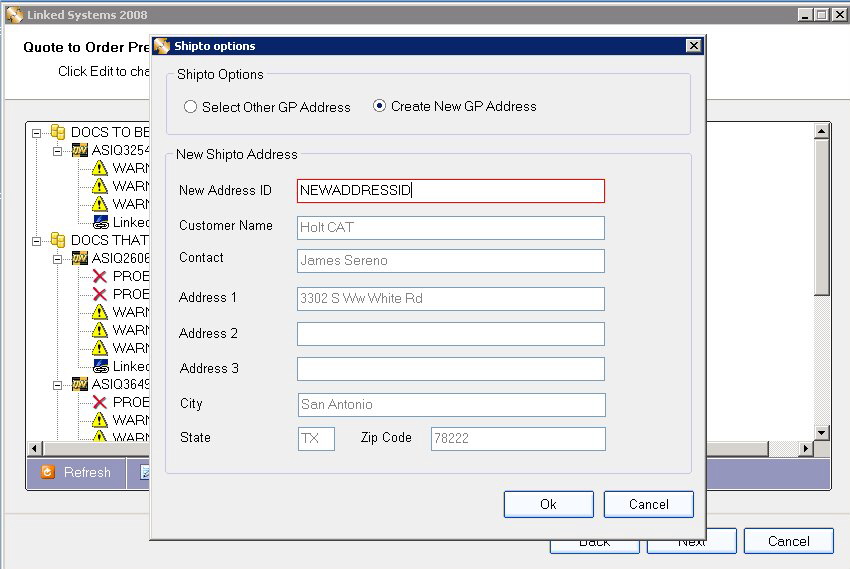
Task: Click the Refresh button
Action: [x=76, y=473]
